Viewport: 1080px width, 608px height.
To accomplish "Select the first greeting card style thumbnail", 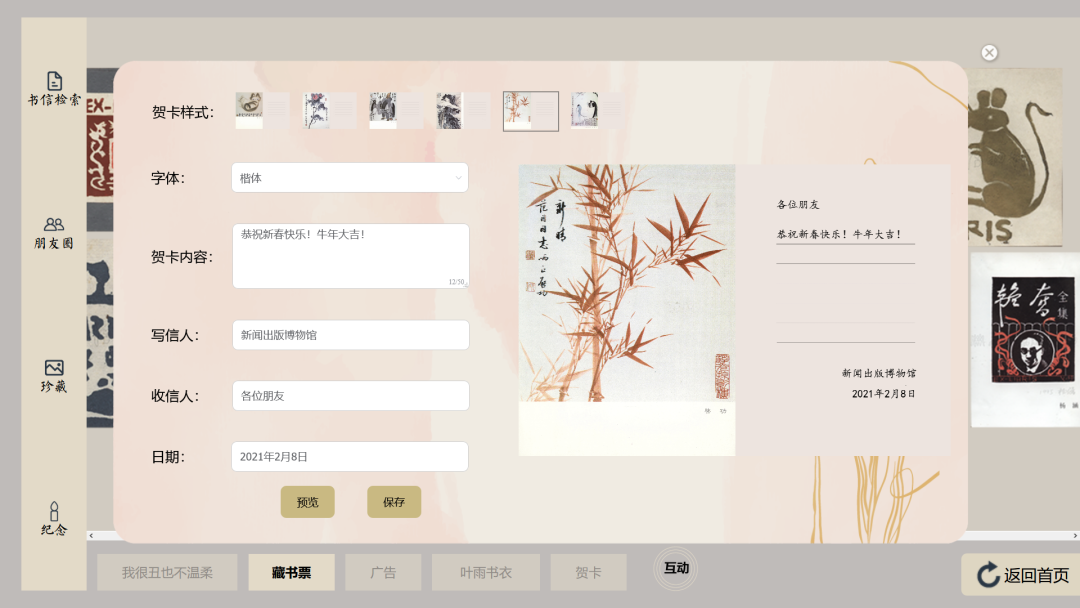I will point(262,111).
